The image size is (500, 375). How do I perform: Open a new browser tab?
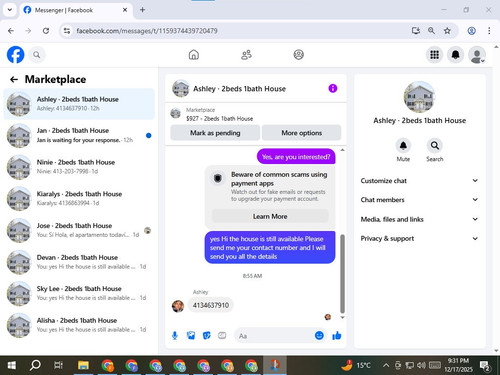tap(142, 10)
